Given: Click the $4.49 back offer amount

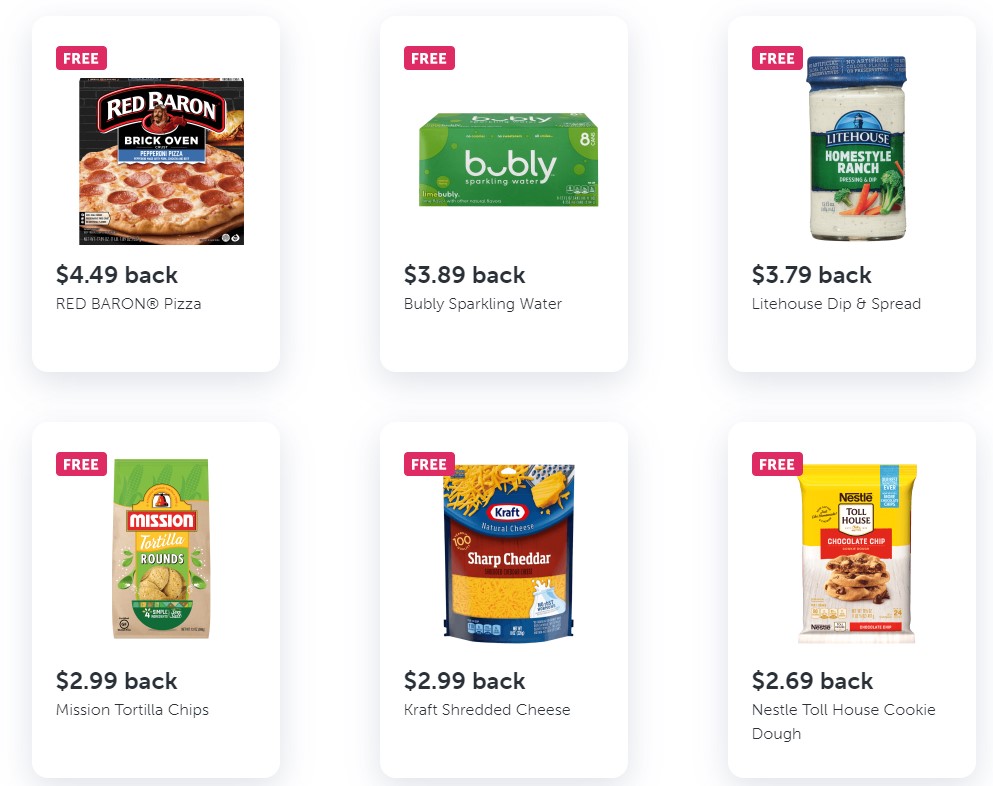Looking at the screenshot, I should coord(117,275).
